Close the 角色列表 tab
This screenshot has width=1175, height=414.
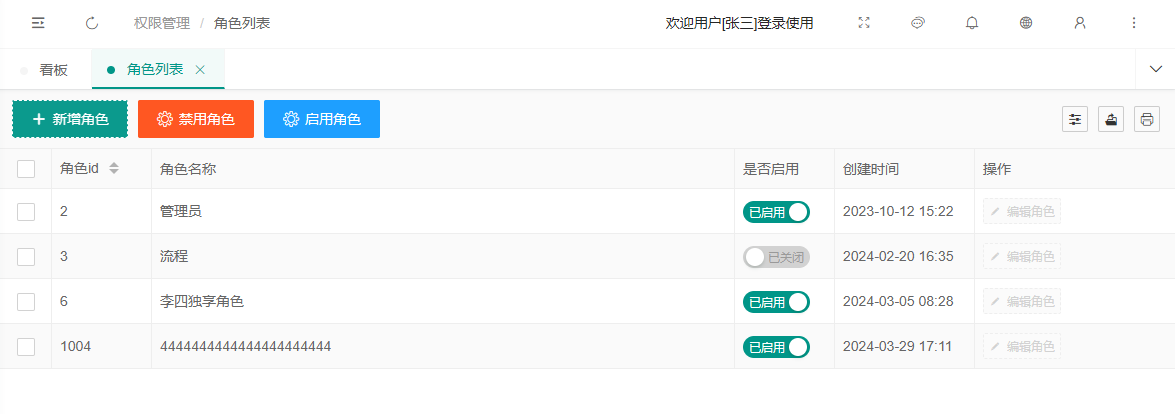coord(200,70)
